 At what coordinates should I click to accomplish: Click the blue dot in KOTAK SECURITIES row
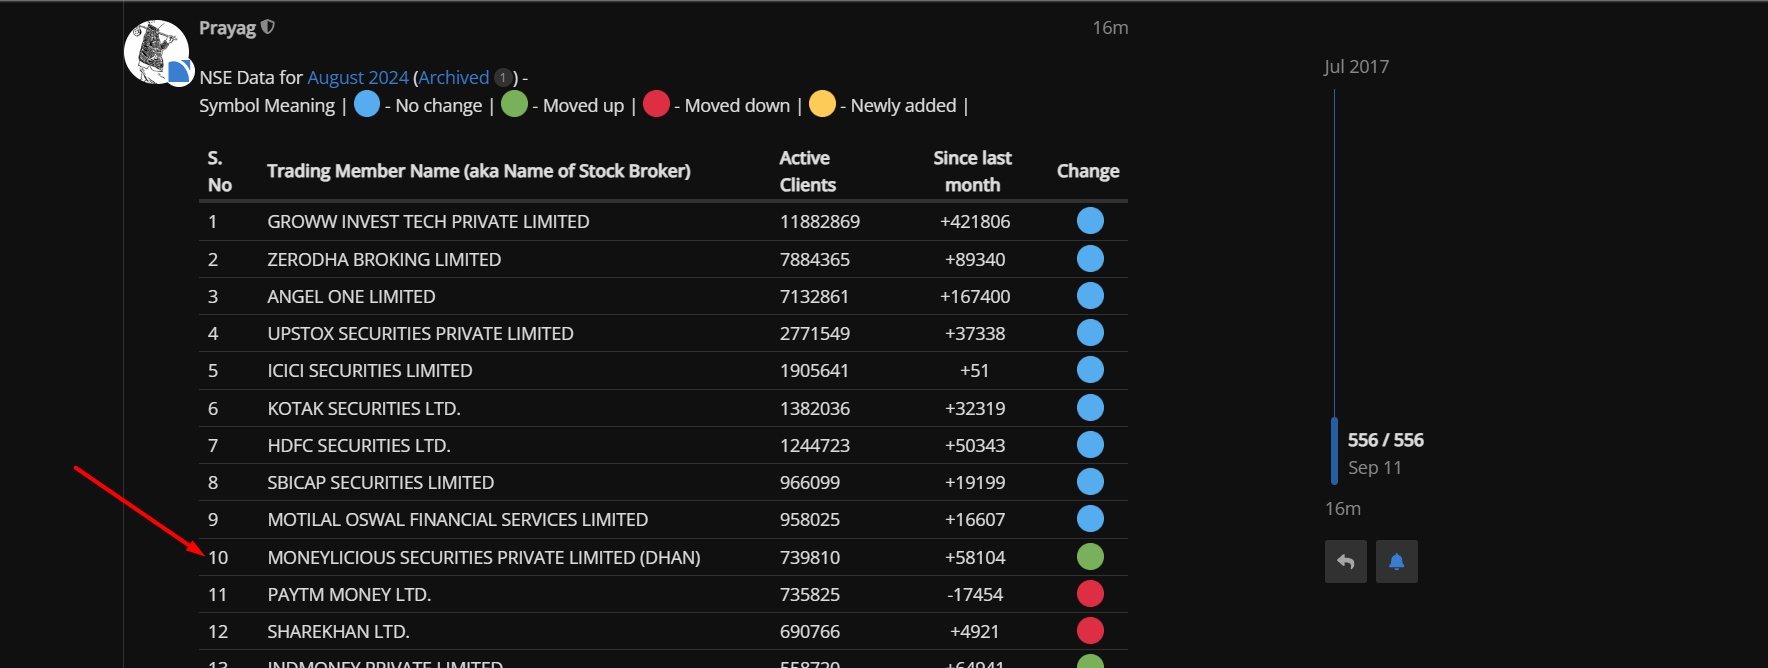pyautogui.click(x=1090, y=408)
